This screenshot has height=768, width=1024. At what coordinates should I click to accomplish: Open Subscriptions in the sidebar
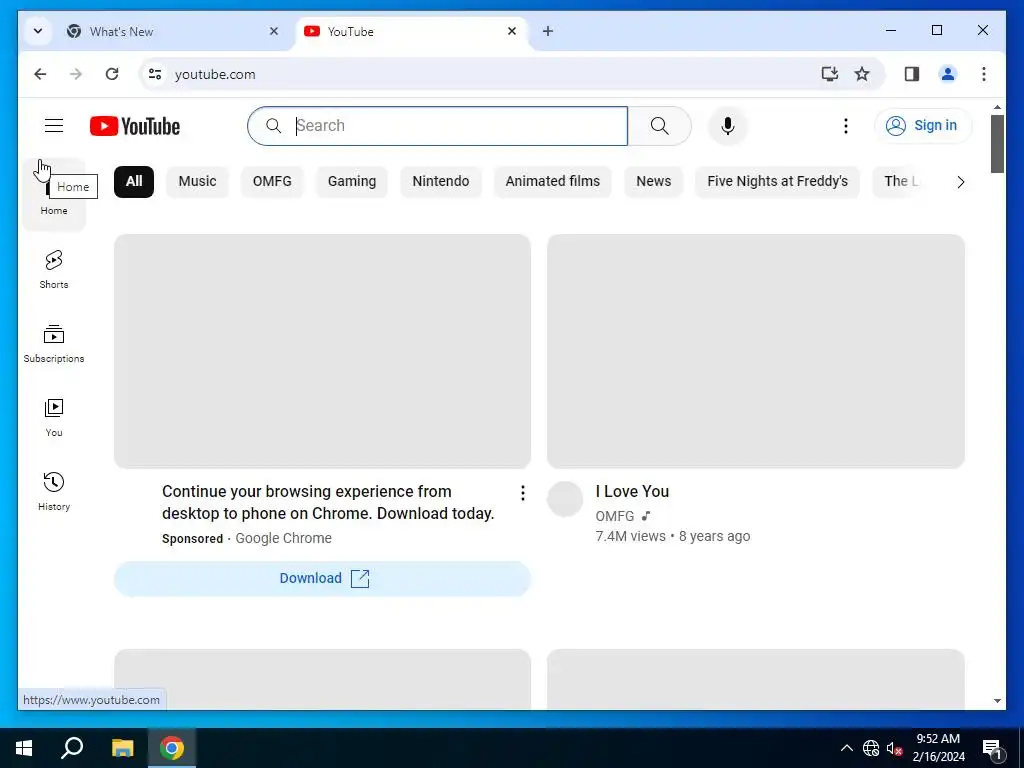pyautogui.click(x=54, y=344)
